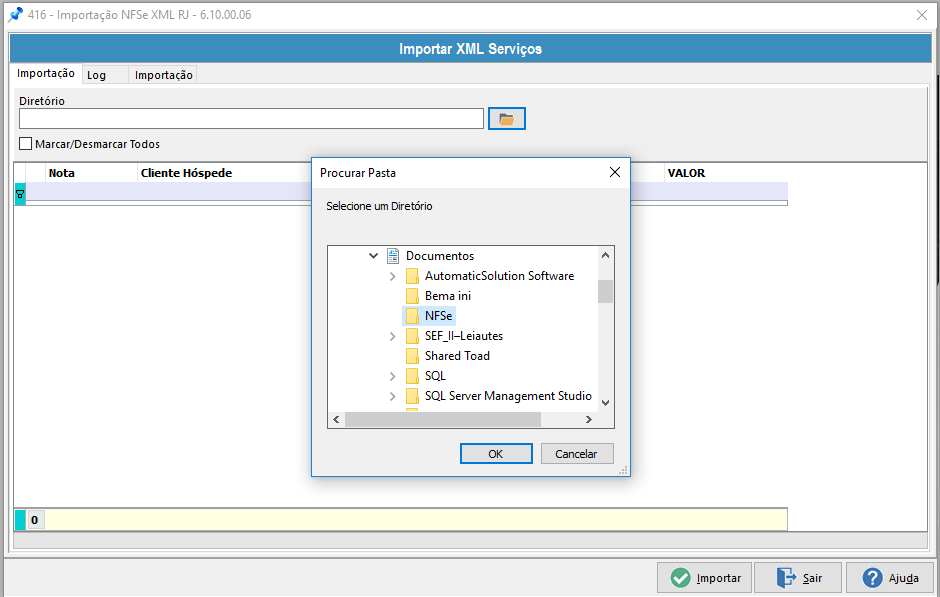The width and height of the screenshot is (940, 597).
Task: Select the Shared Toad folder name
Action: click(x=457, y=356)
